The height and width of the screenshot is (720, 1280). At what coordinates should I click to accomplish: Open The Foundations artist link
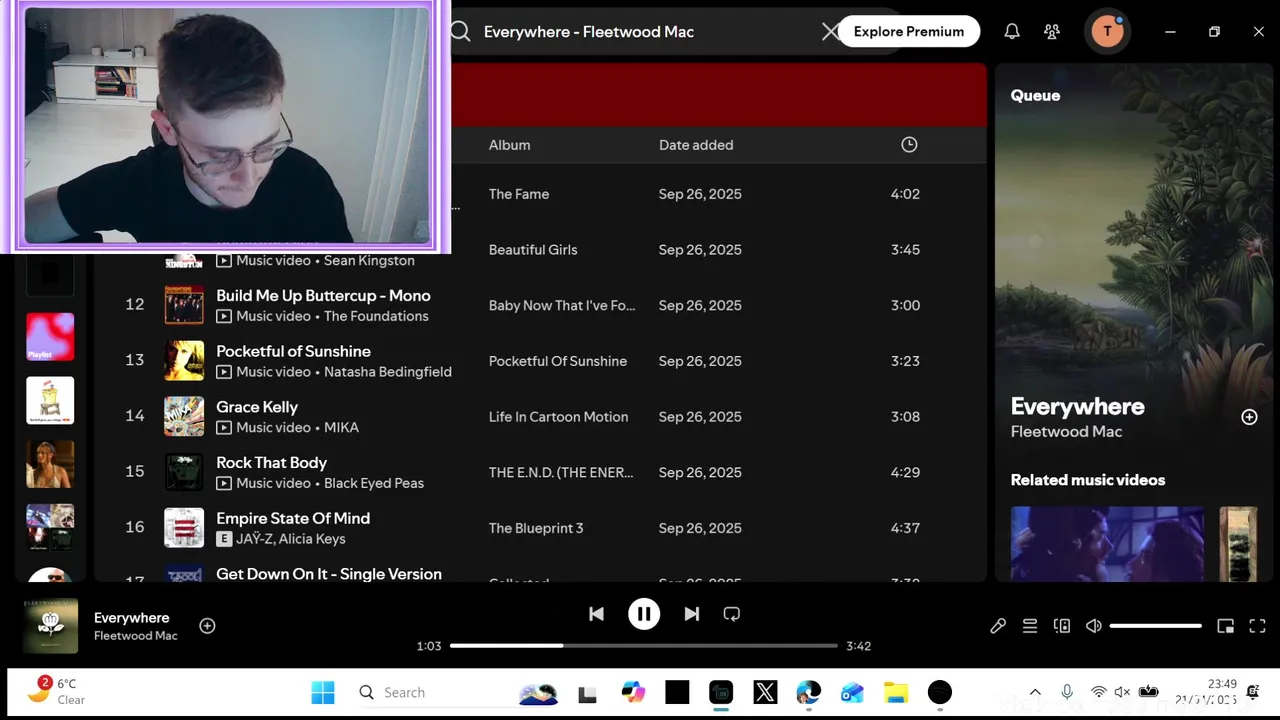tap(376, 316)
